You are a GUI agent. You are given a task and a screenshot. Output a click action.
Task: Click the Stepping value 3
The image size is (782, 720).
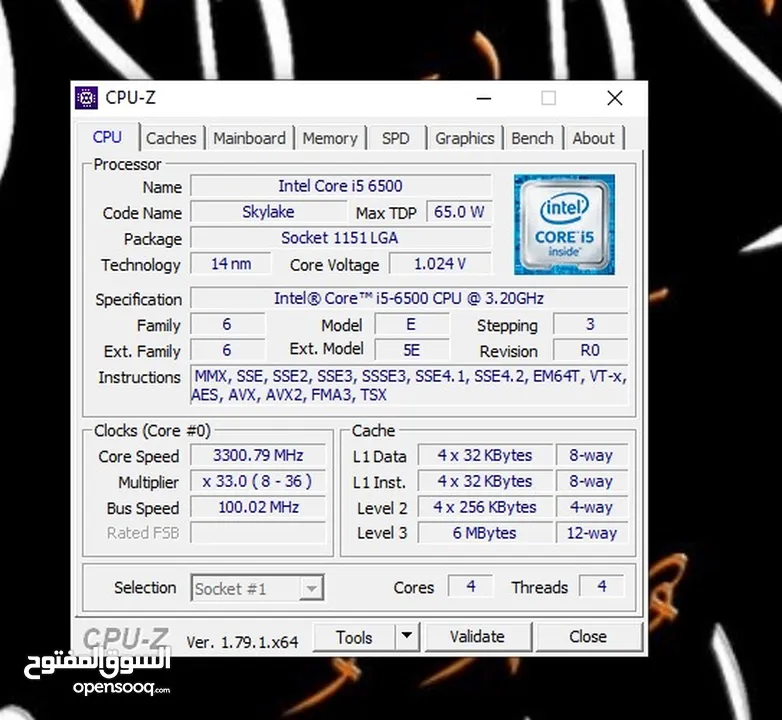[590, 325]
